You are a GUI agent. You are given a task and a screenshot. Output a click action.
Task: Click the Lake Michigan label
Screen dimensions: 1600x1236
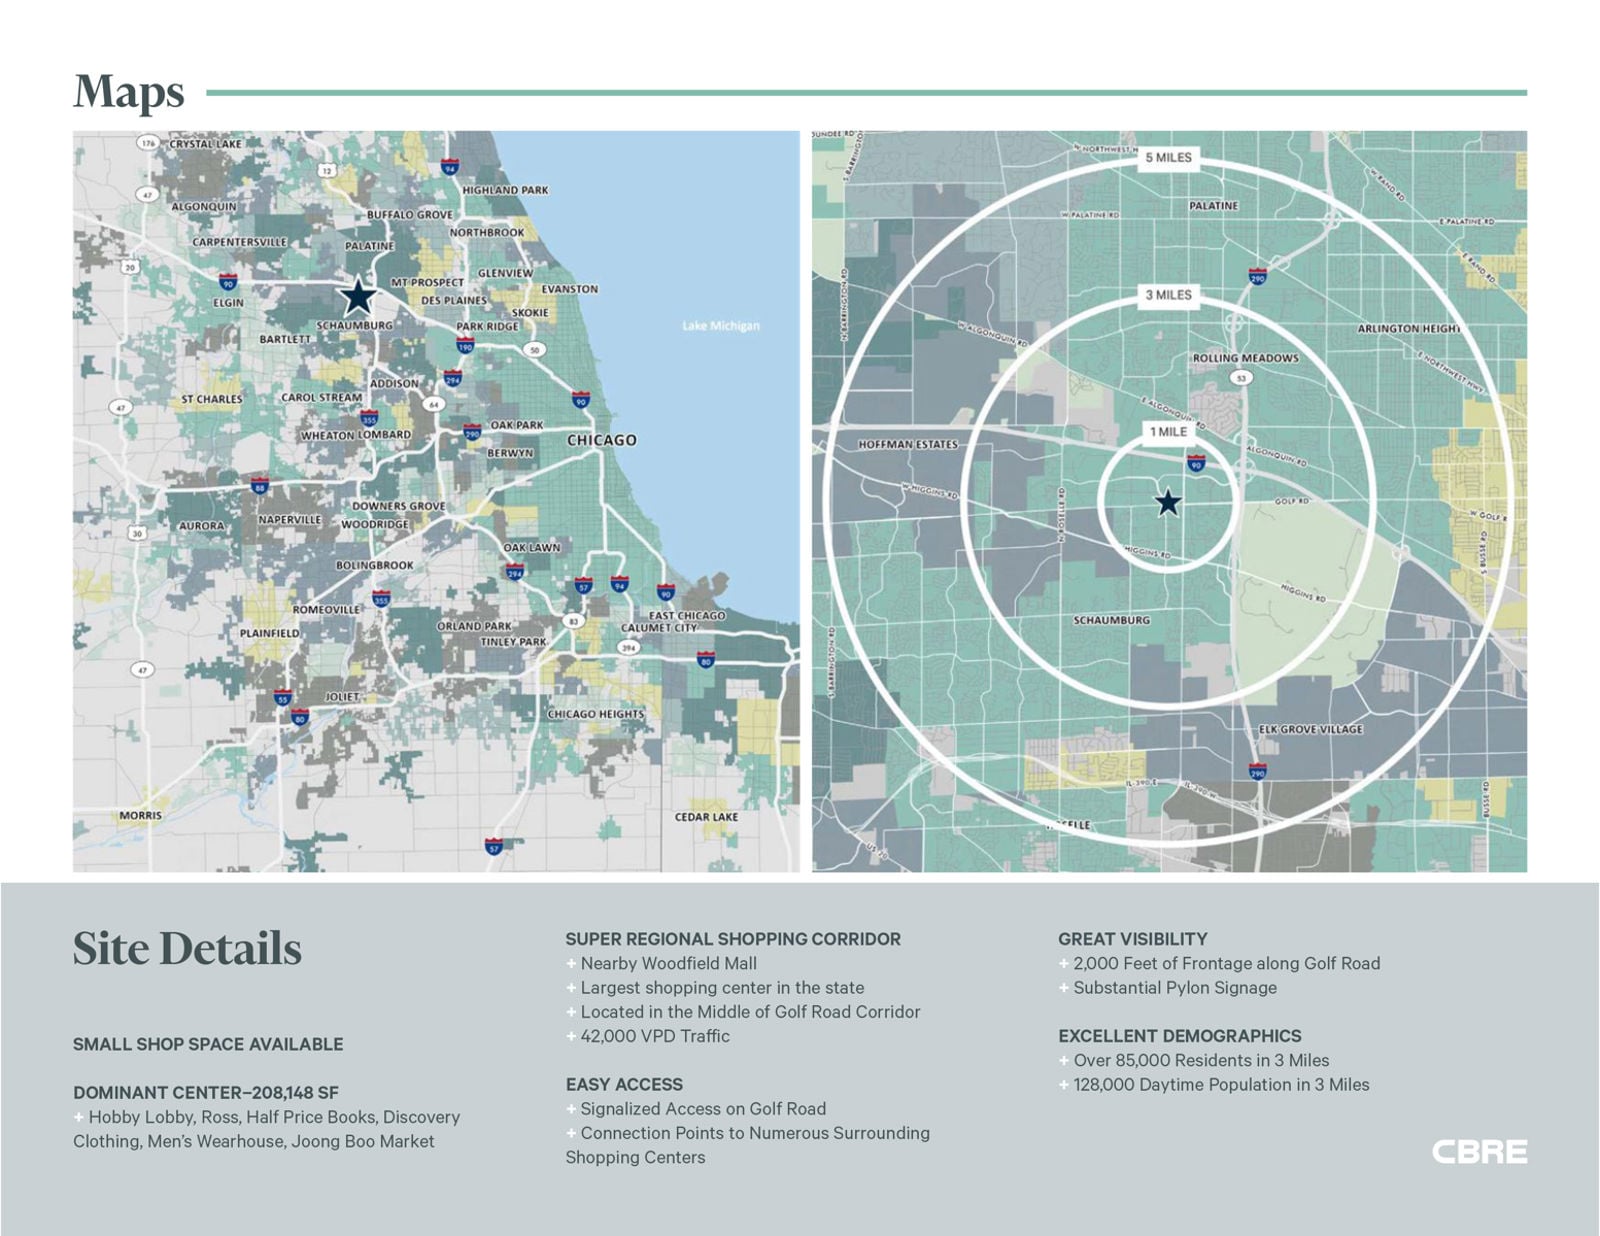[x=720, y=326]
